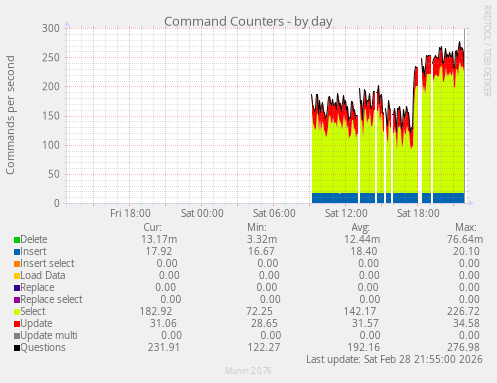
Task: Click the Insert max value 20.10
Action: click(x=466, y=251)
